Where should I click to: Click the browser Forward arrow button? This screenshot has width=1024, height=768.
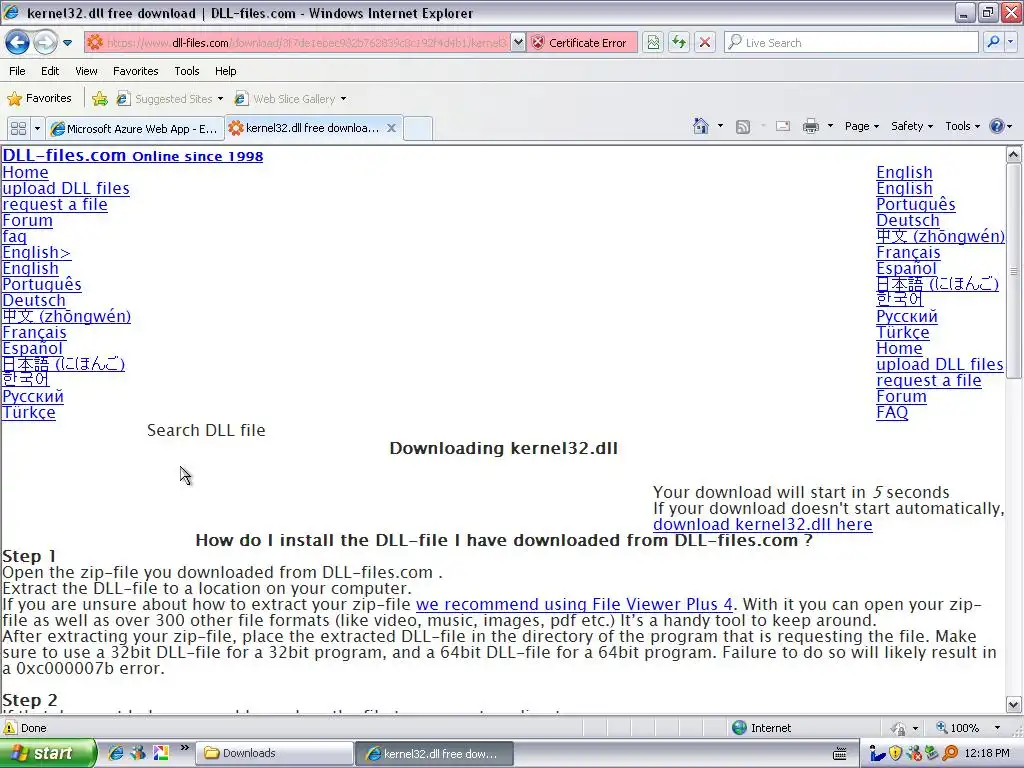45,42
